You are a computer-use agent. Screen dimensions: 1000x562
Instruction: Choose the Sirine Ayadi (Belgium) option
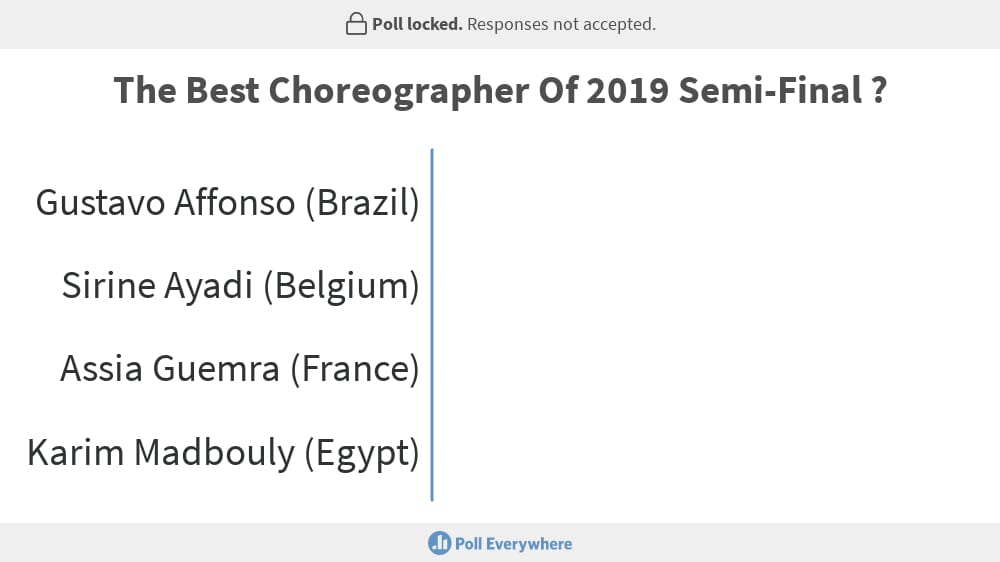pyautogui.click(x=240, y=286)
